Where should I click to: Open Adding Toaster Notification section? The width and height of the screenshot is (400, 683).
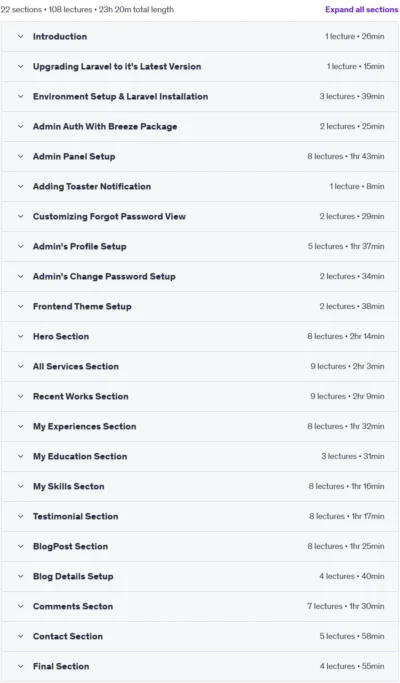[x=200, y=186]
